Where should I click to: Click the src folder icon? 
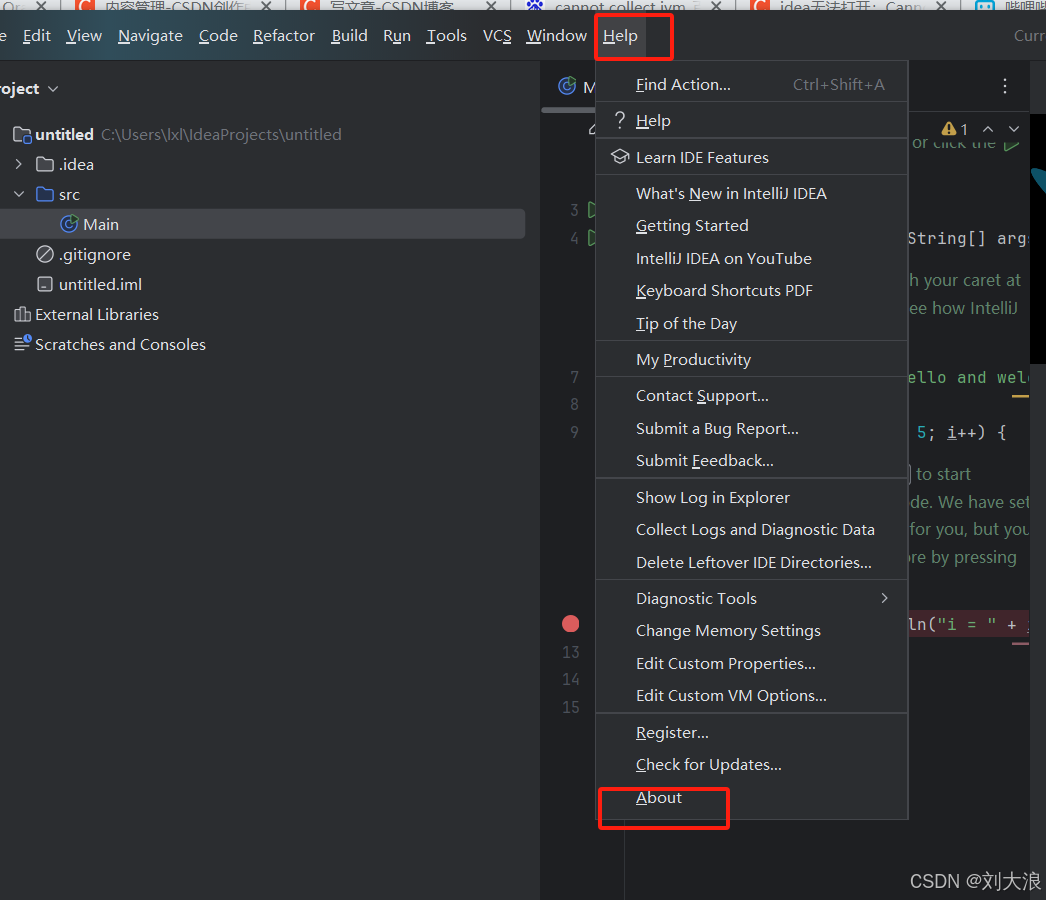(x=45, y=194)
